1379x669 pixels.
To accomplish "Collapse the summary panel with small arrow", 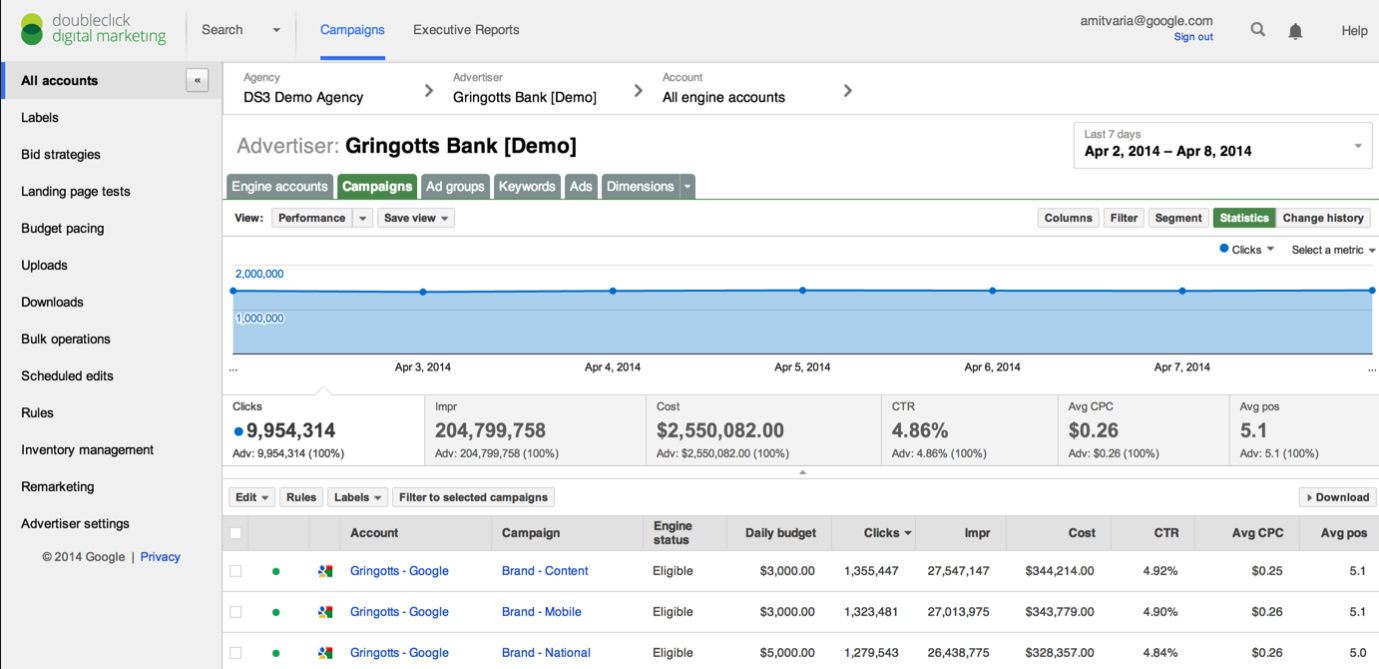I will [x=802, y=472].
